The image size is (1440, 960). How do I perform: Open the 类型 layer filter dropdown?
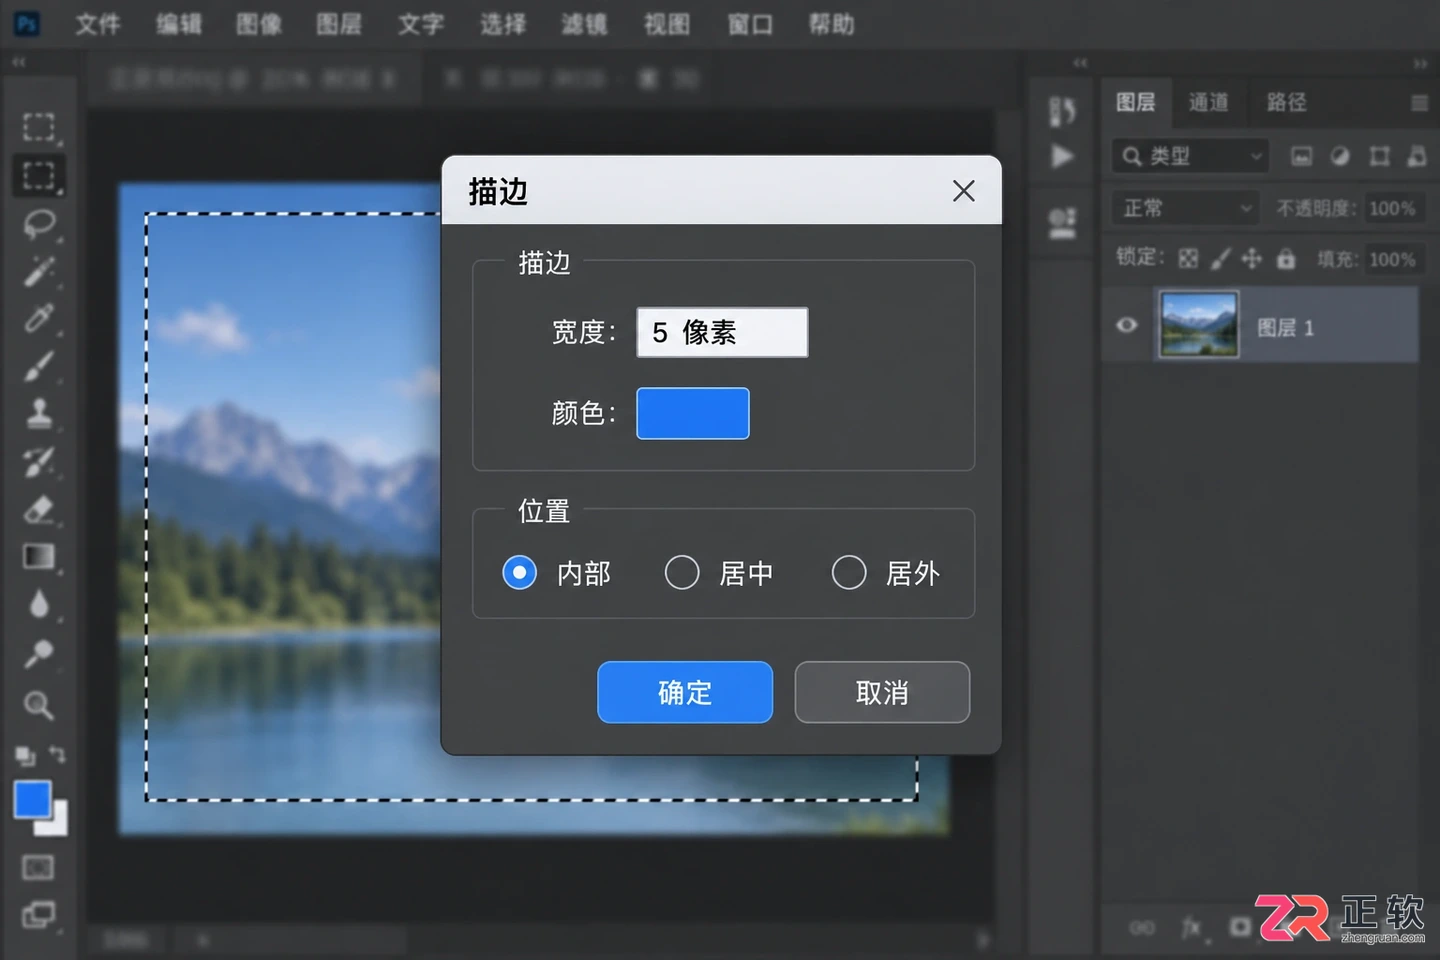1190,156
